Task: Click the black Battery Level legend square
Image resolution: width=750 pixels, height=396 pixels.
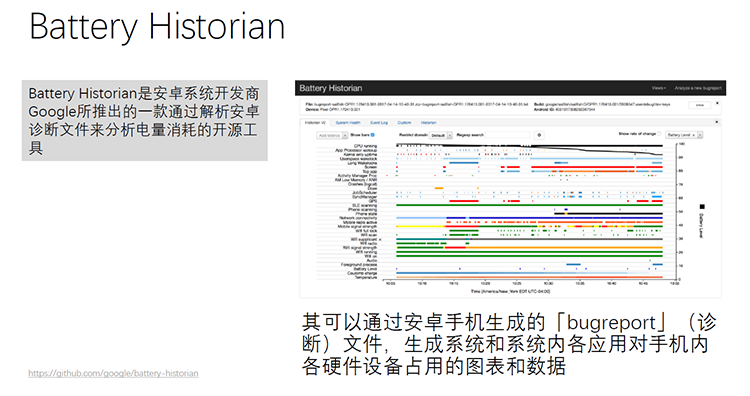Action: click(702, 207)
